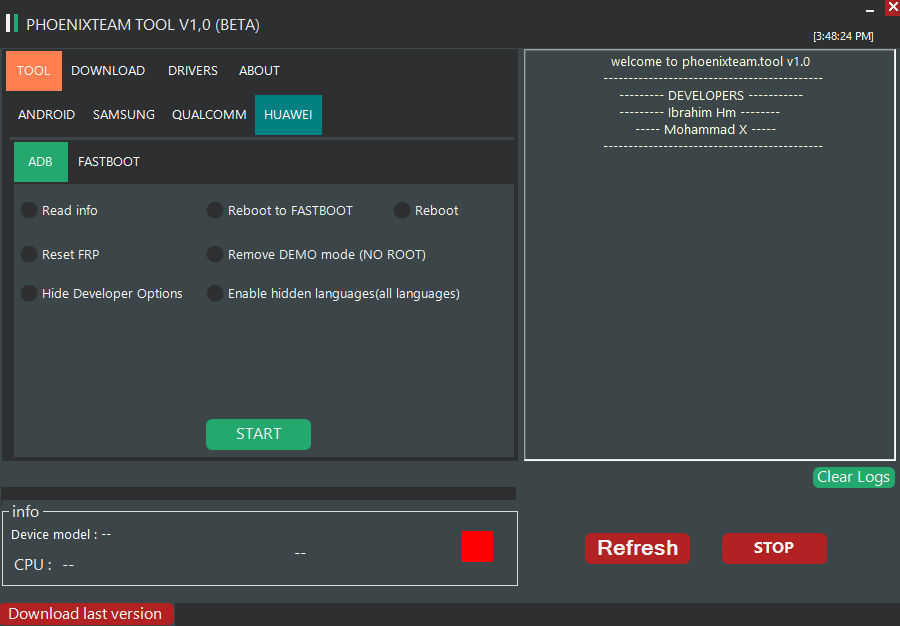Click the green START button
The height and width of the screenshot is (626, 900).
(x=258, y=434)
